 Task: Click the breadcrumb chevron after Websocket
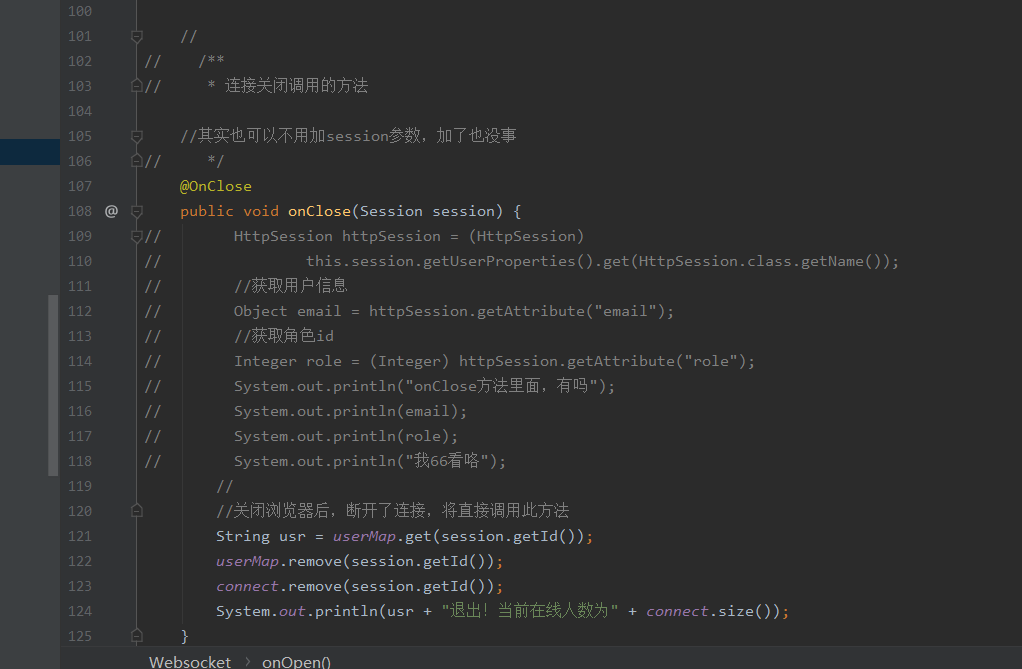click(248, 662)
